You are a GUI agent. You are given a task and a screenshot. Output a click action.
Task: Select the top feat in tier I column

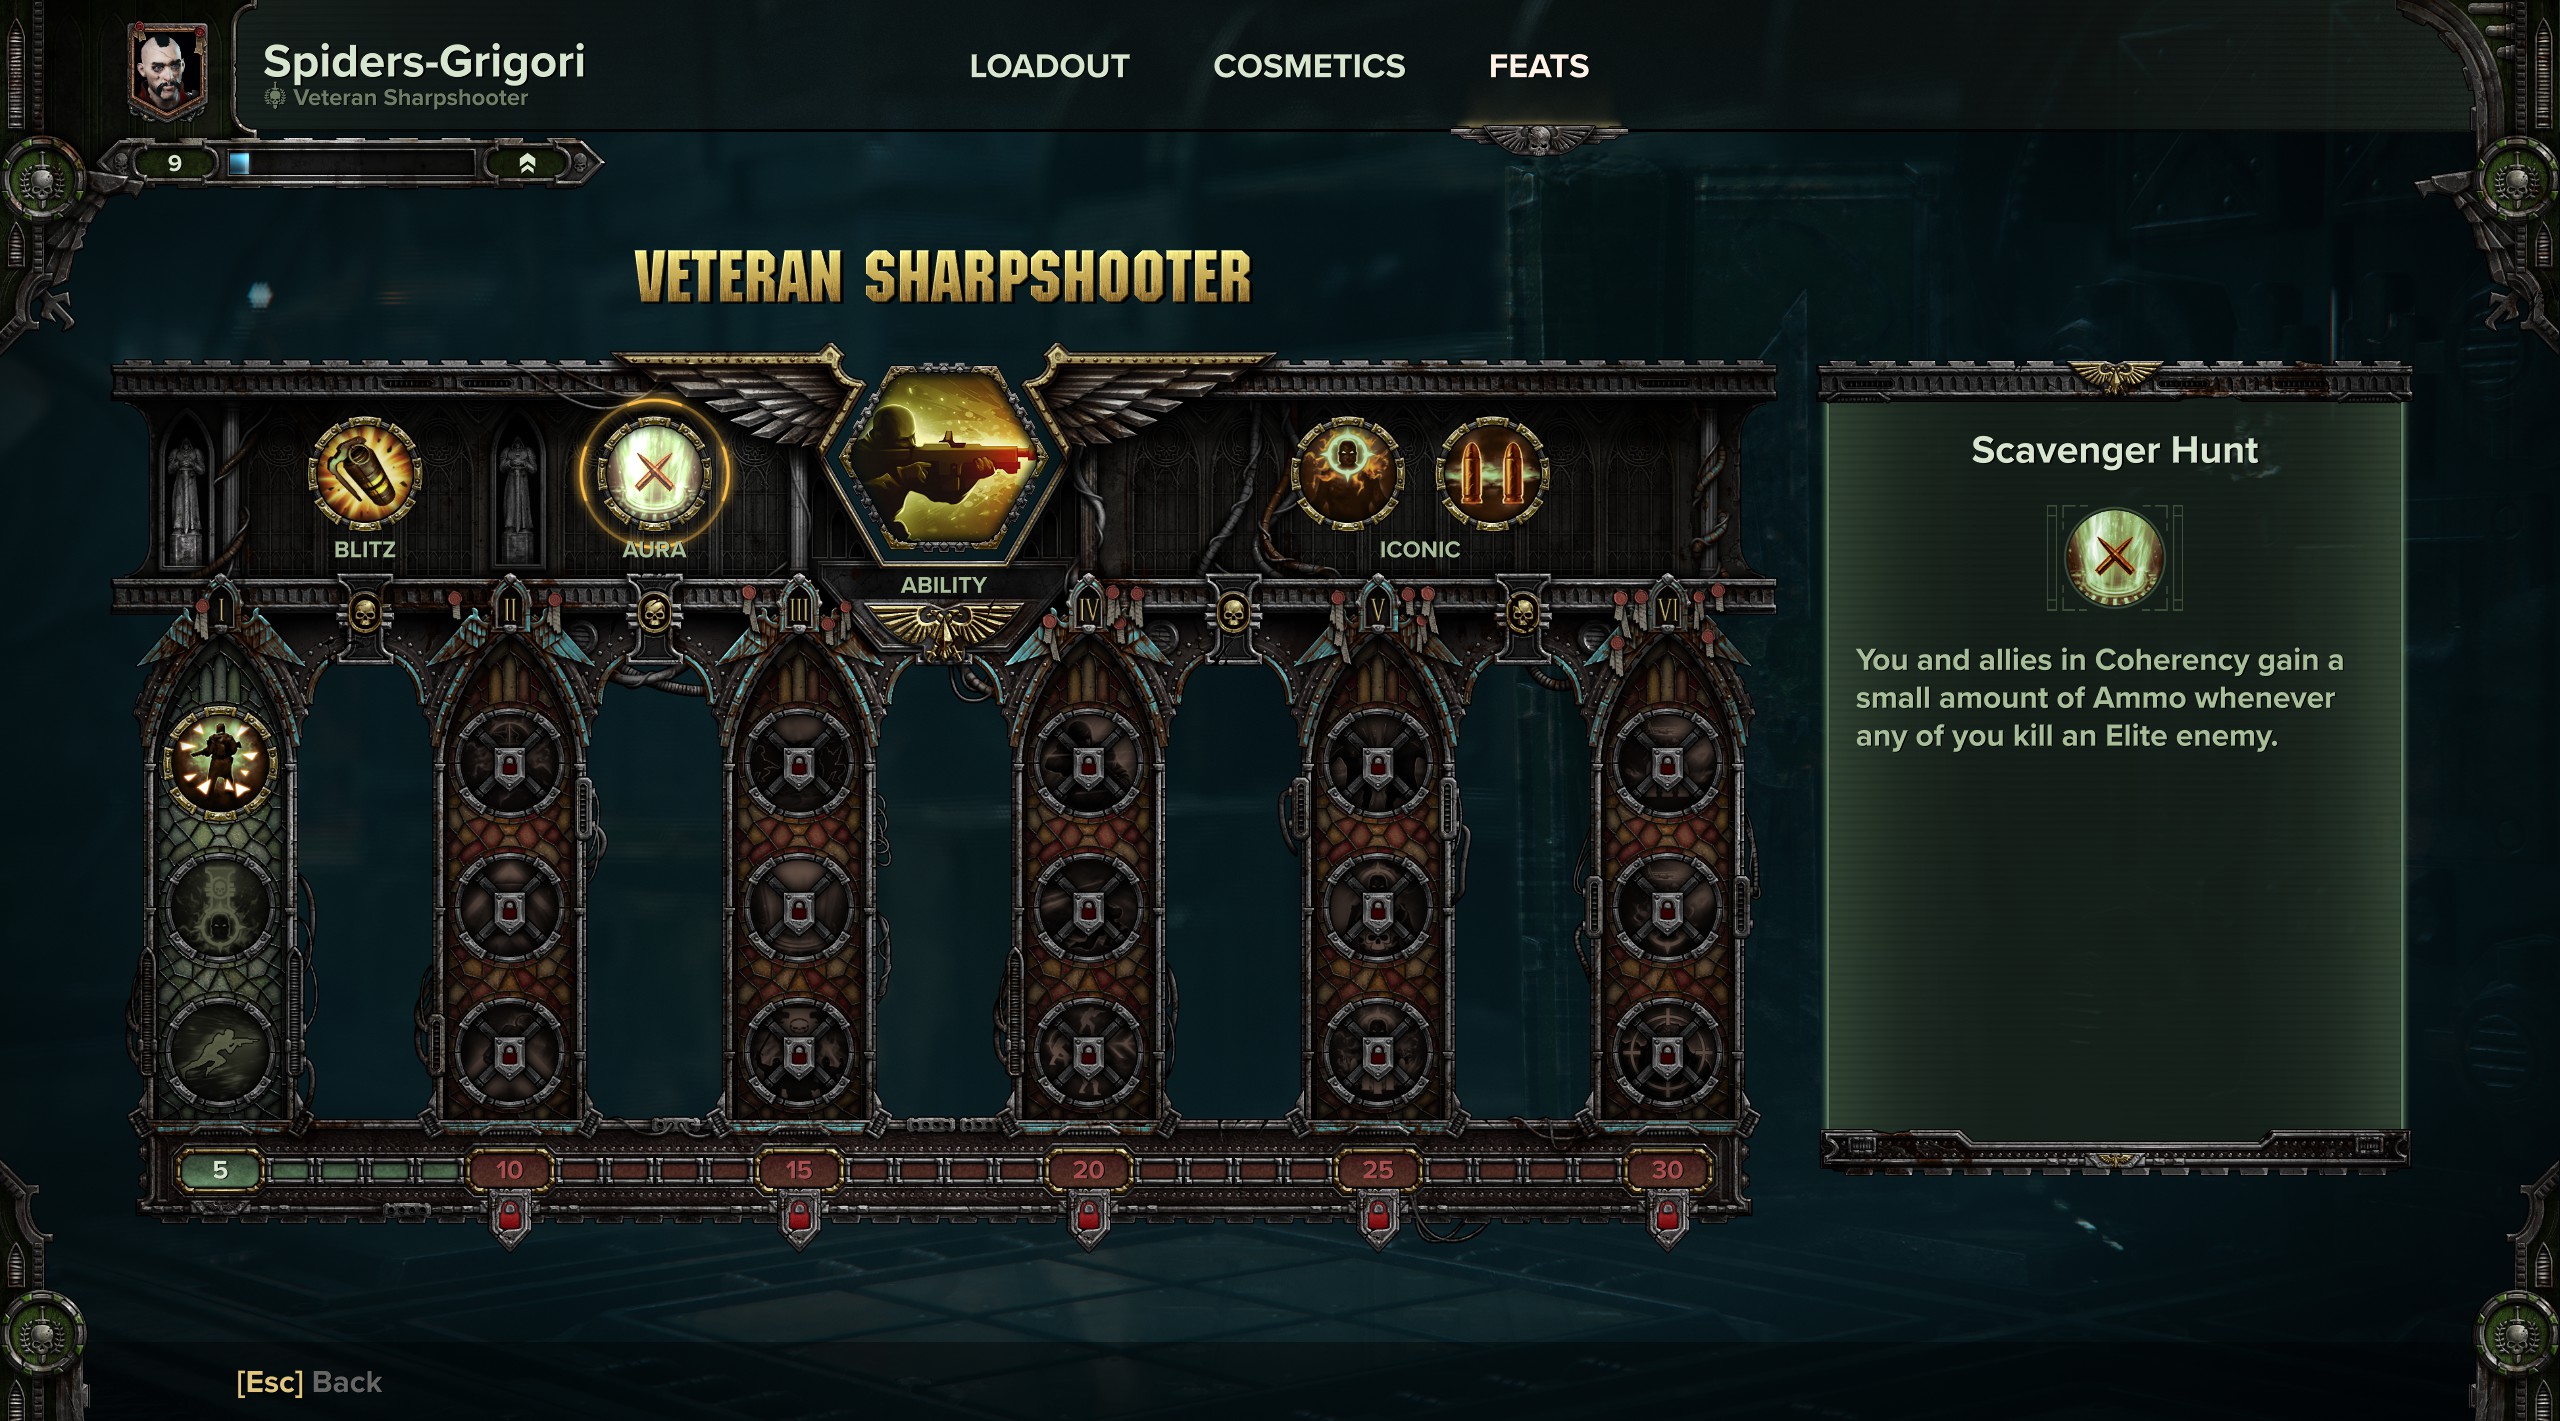[x=220, y=761]
